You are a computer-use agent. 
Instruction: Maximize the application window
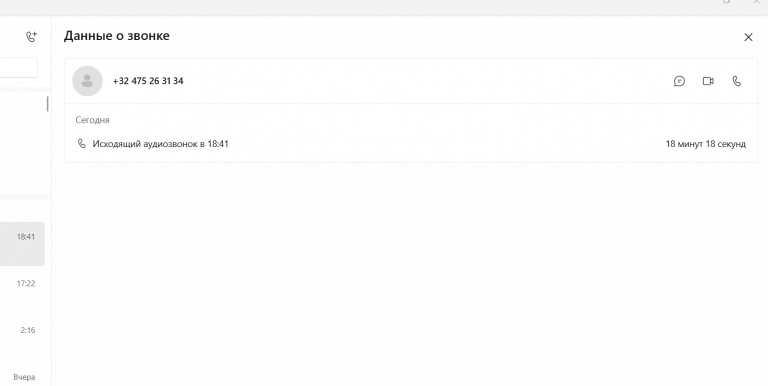point(726,2)
